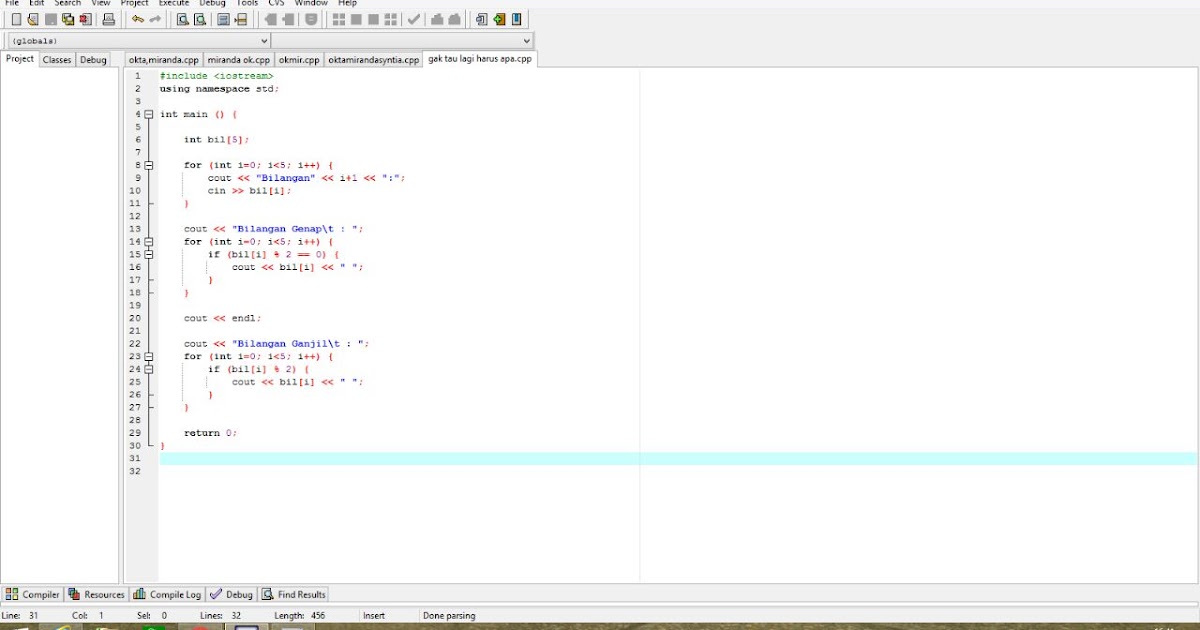Image resolution: width=1200 pixels, height=630 pixels.
Task: Switch to okmir.cpp file tab
Action: 299,60
